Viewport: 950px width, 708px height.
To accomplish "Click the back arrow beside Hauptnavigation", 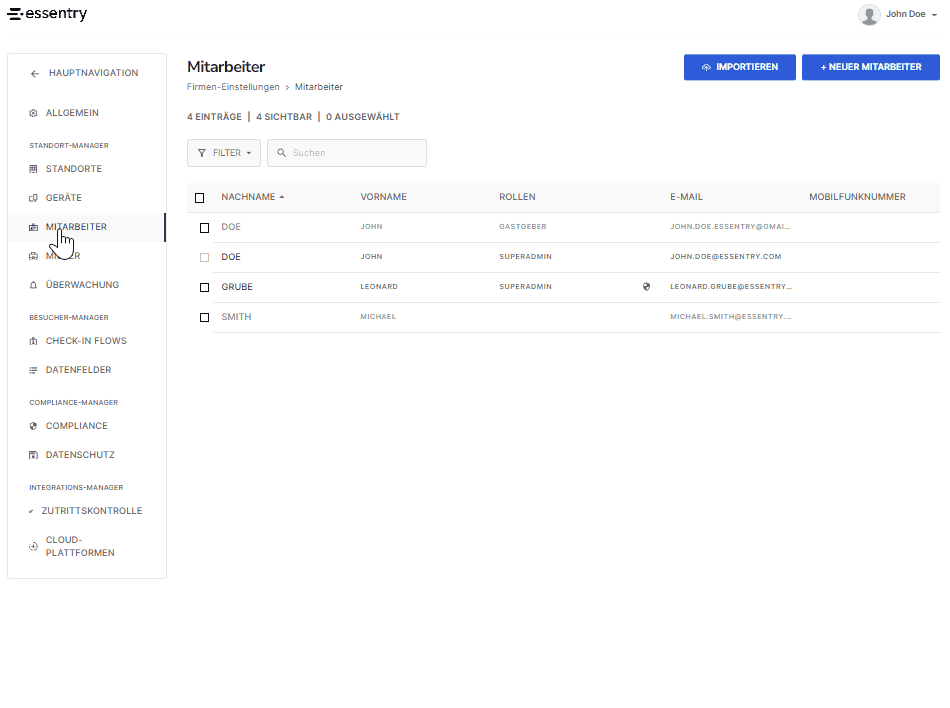I will [35, 73].
